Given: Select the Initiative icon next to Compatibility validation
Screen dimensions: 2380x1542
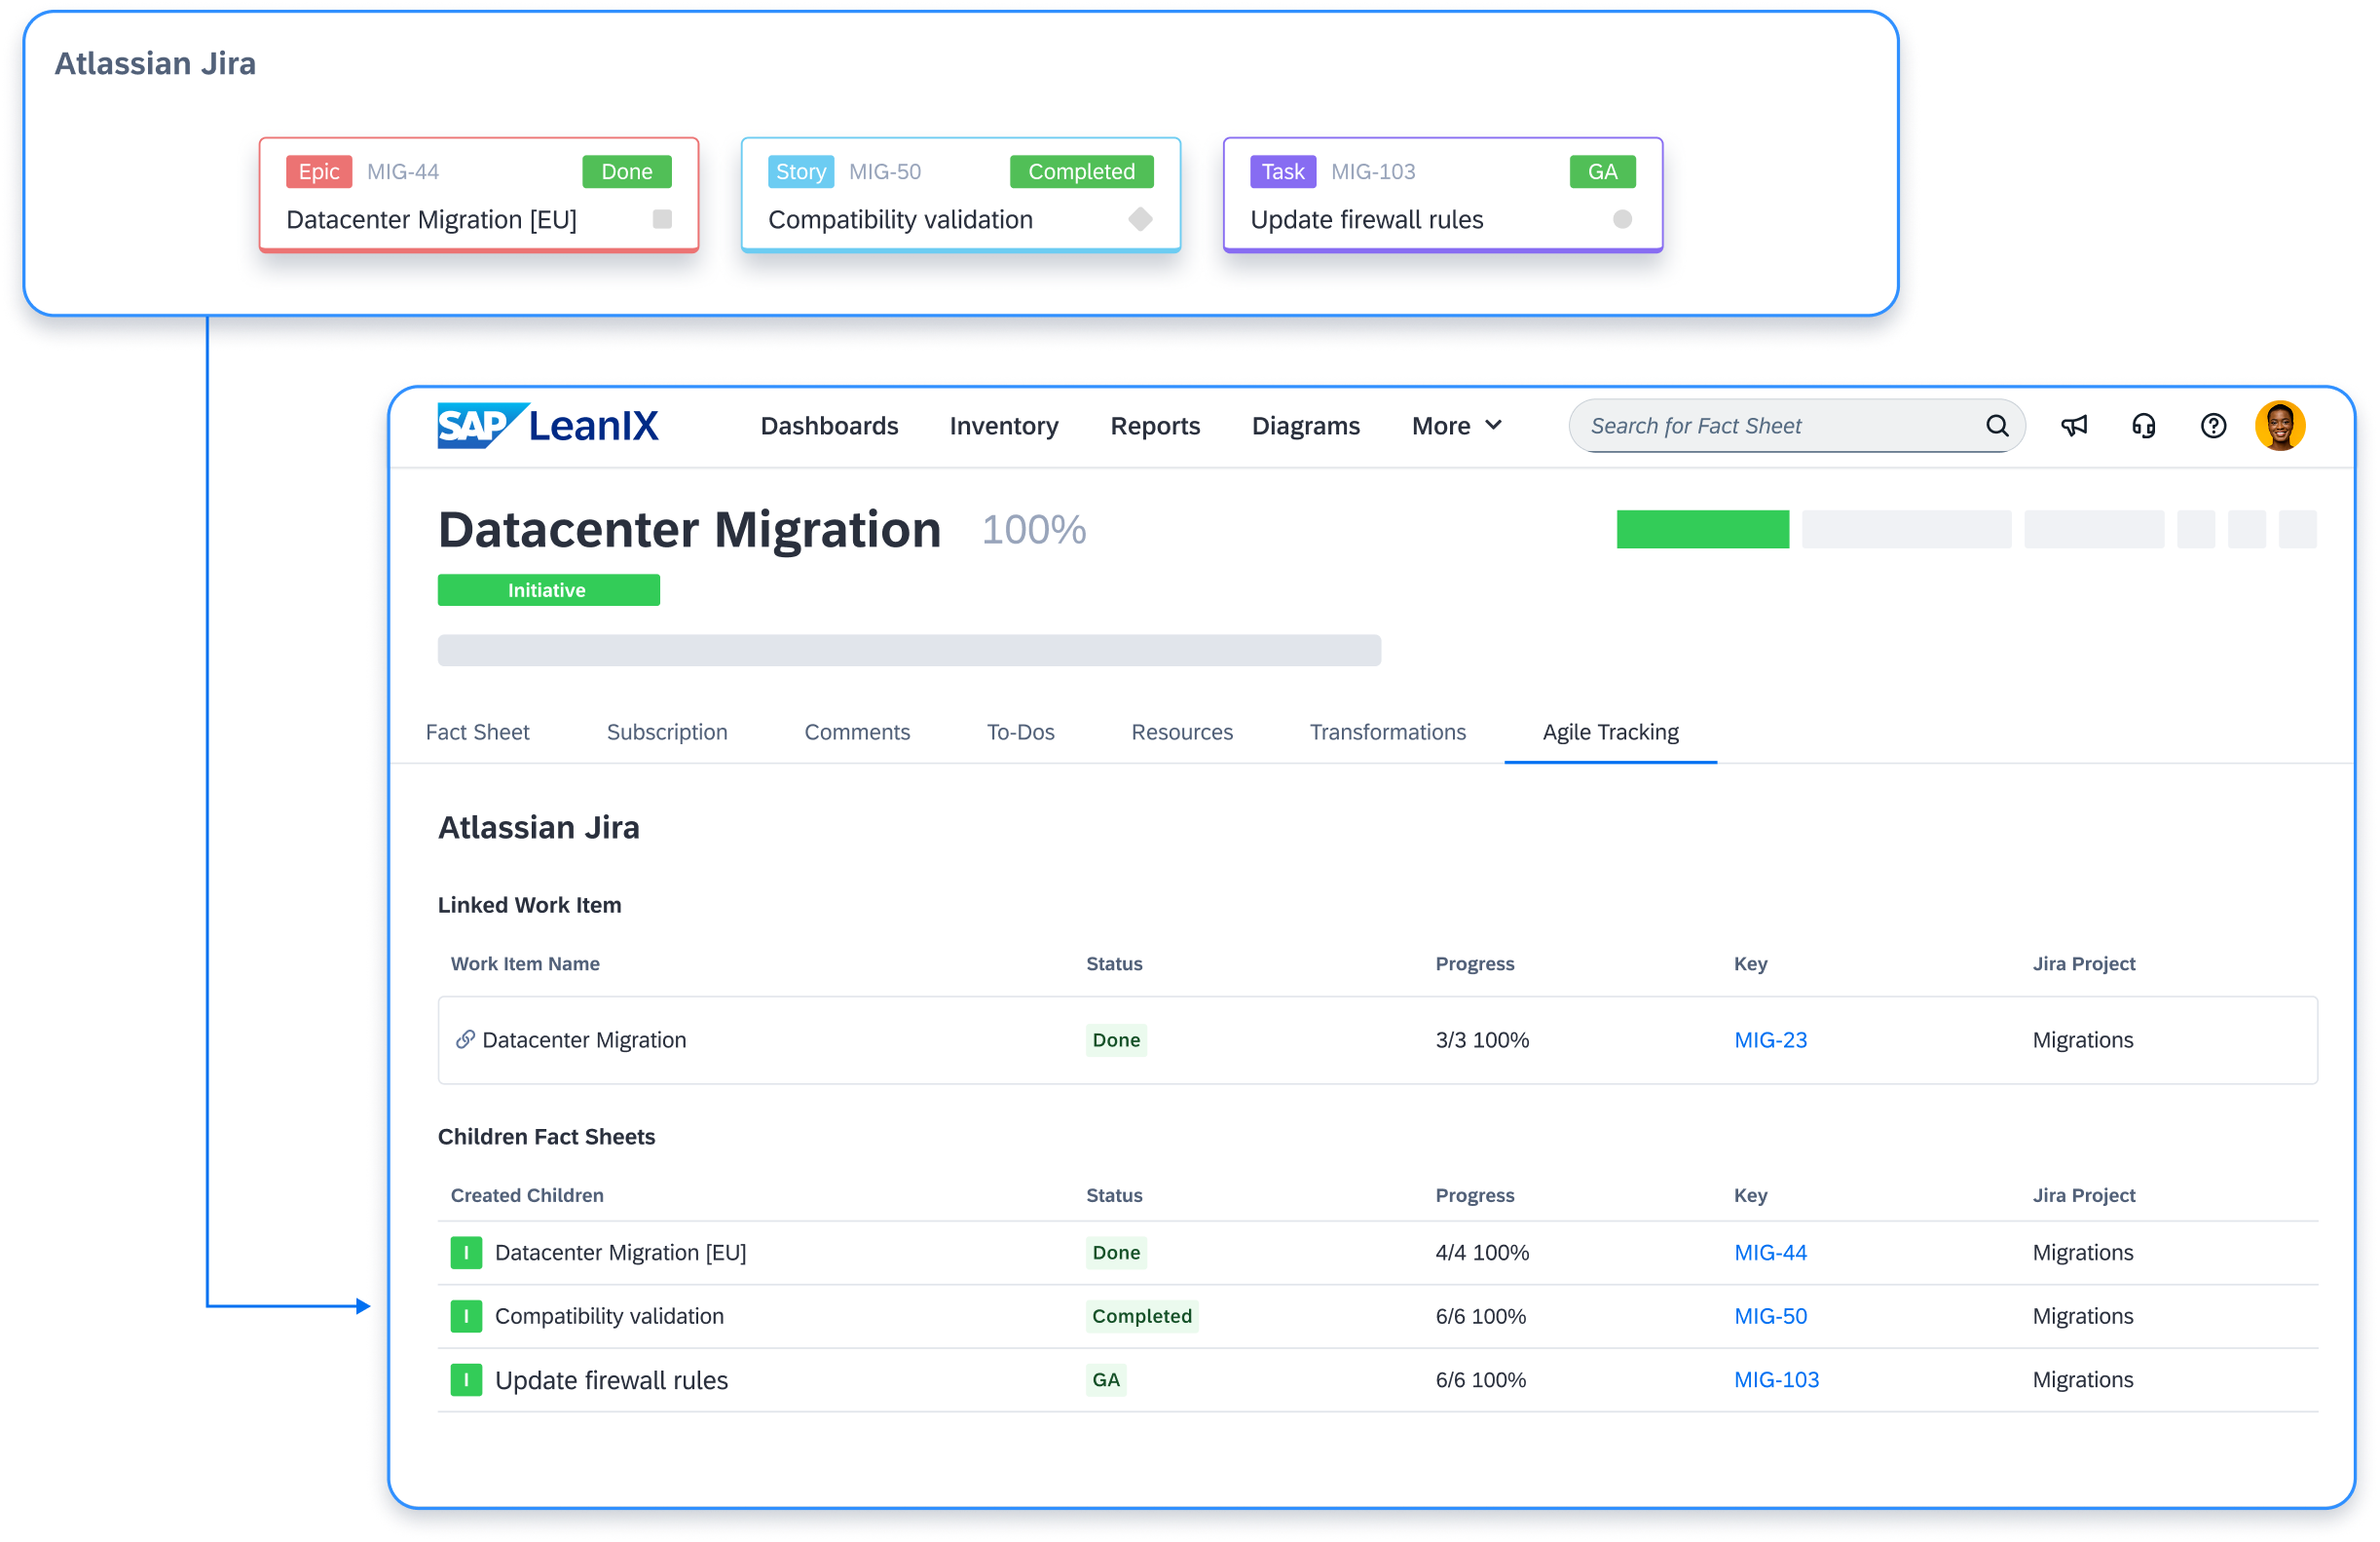Looking at the screenshot, I should coord(466,1316).
